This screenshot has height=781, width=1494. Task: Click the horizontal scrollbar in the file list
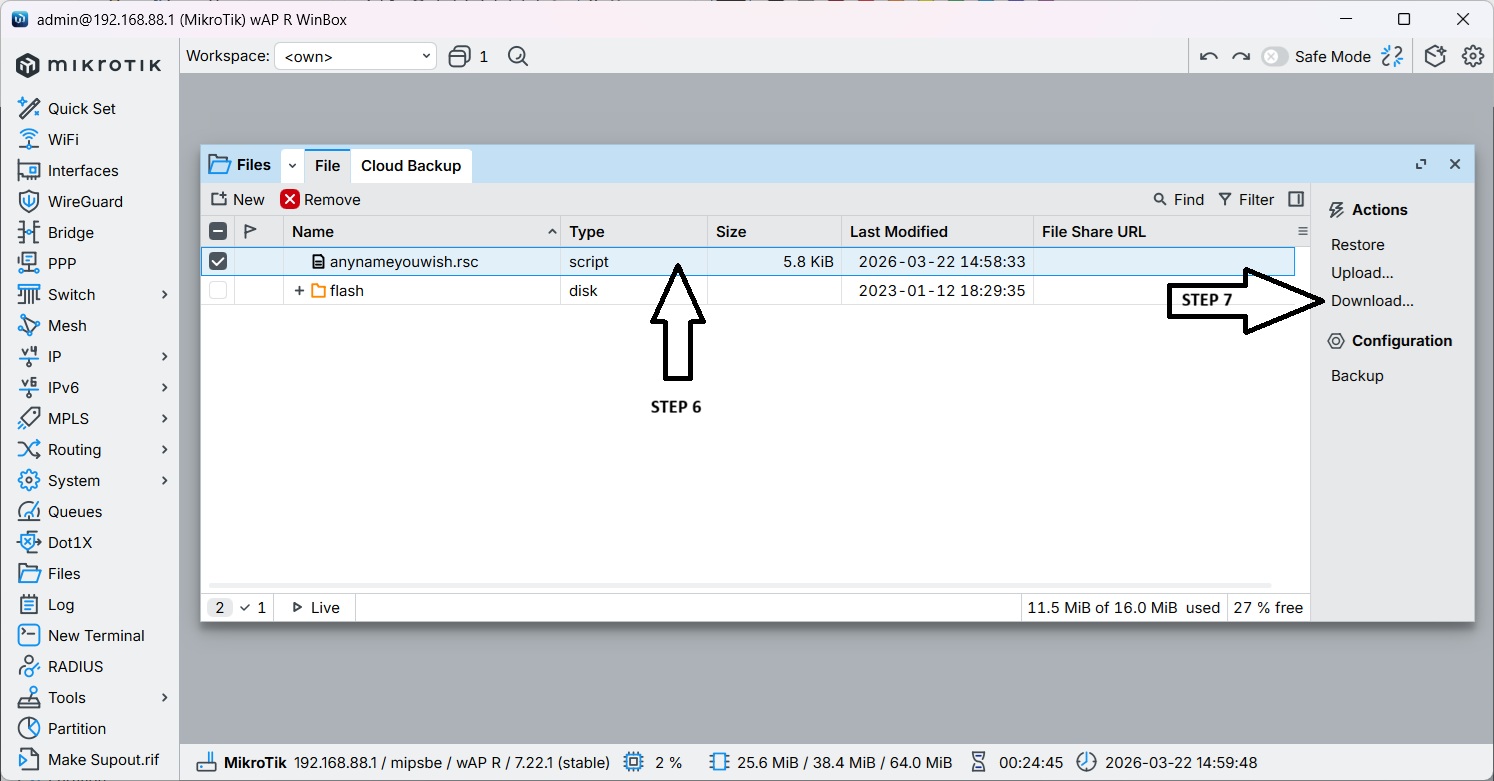point(740,585)
